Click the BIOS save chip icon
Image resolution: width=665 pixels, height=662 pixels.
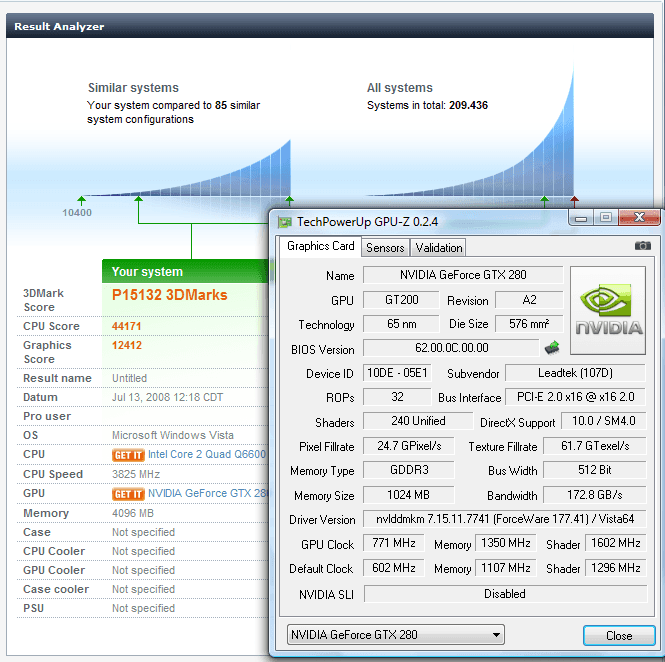(552, 348)
